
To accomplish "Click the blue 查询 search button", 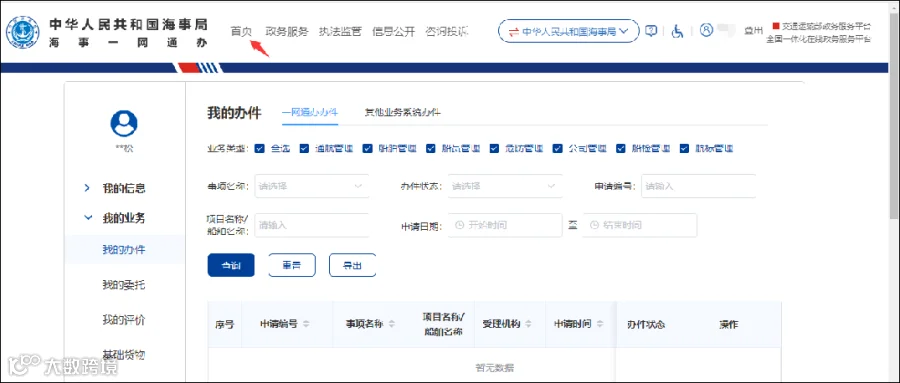I will point(231,265).
